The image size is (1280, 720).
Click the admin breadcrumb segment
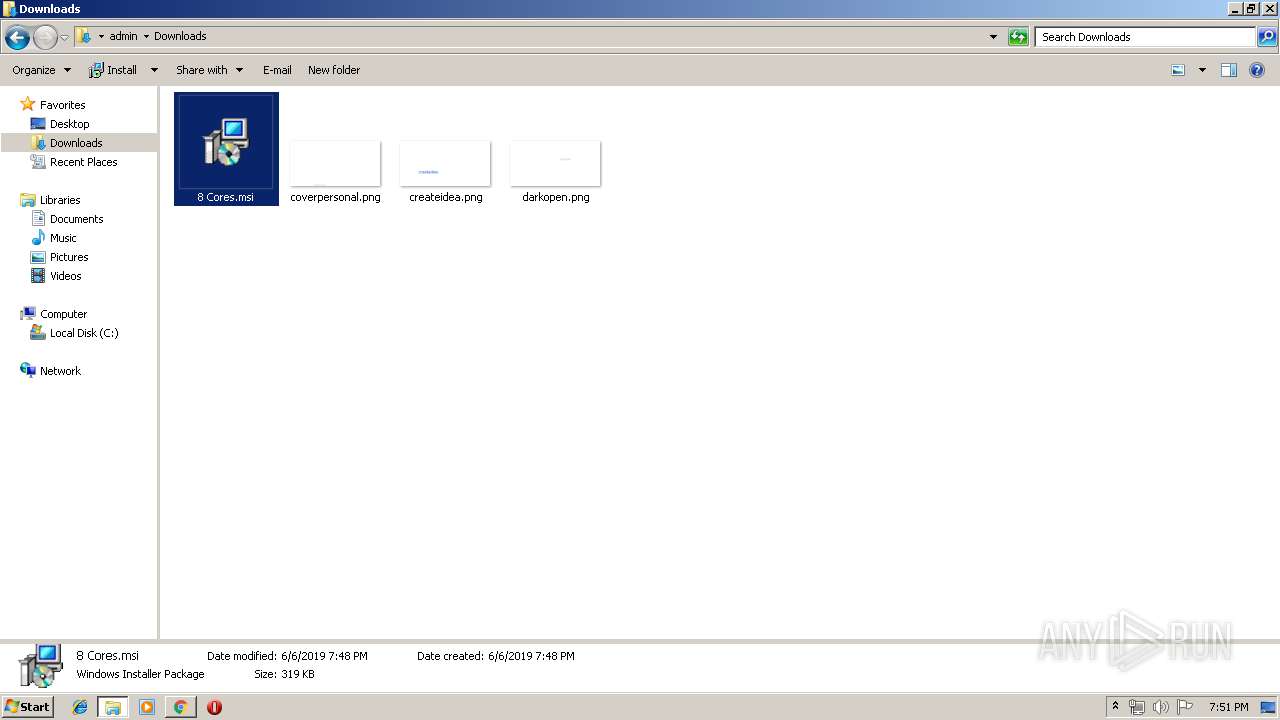pos(123,36)
